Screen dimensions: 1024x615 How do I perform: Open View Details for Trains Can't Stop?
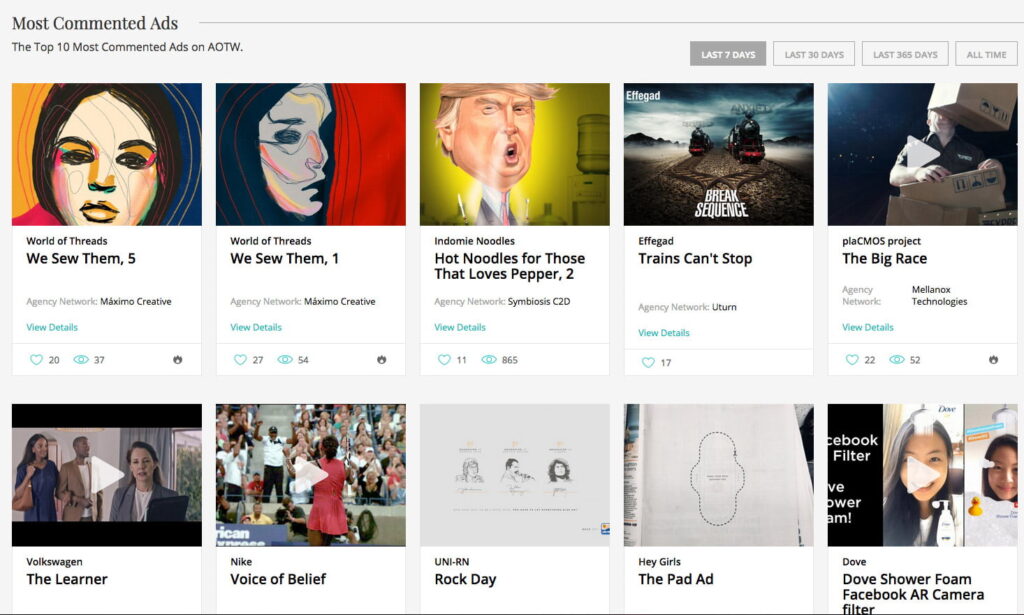(664, 333)
